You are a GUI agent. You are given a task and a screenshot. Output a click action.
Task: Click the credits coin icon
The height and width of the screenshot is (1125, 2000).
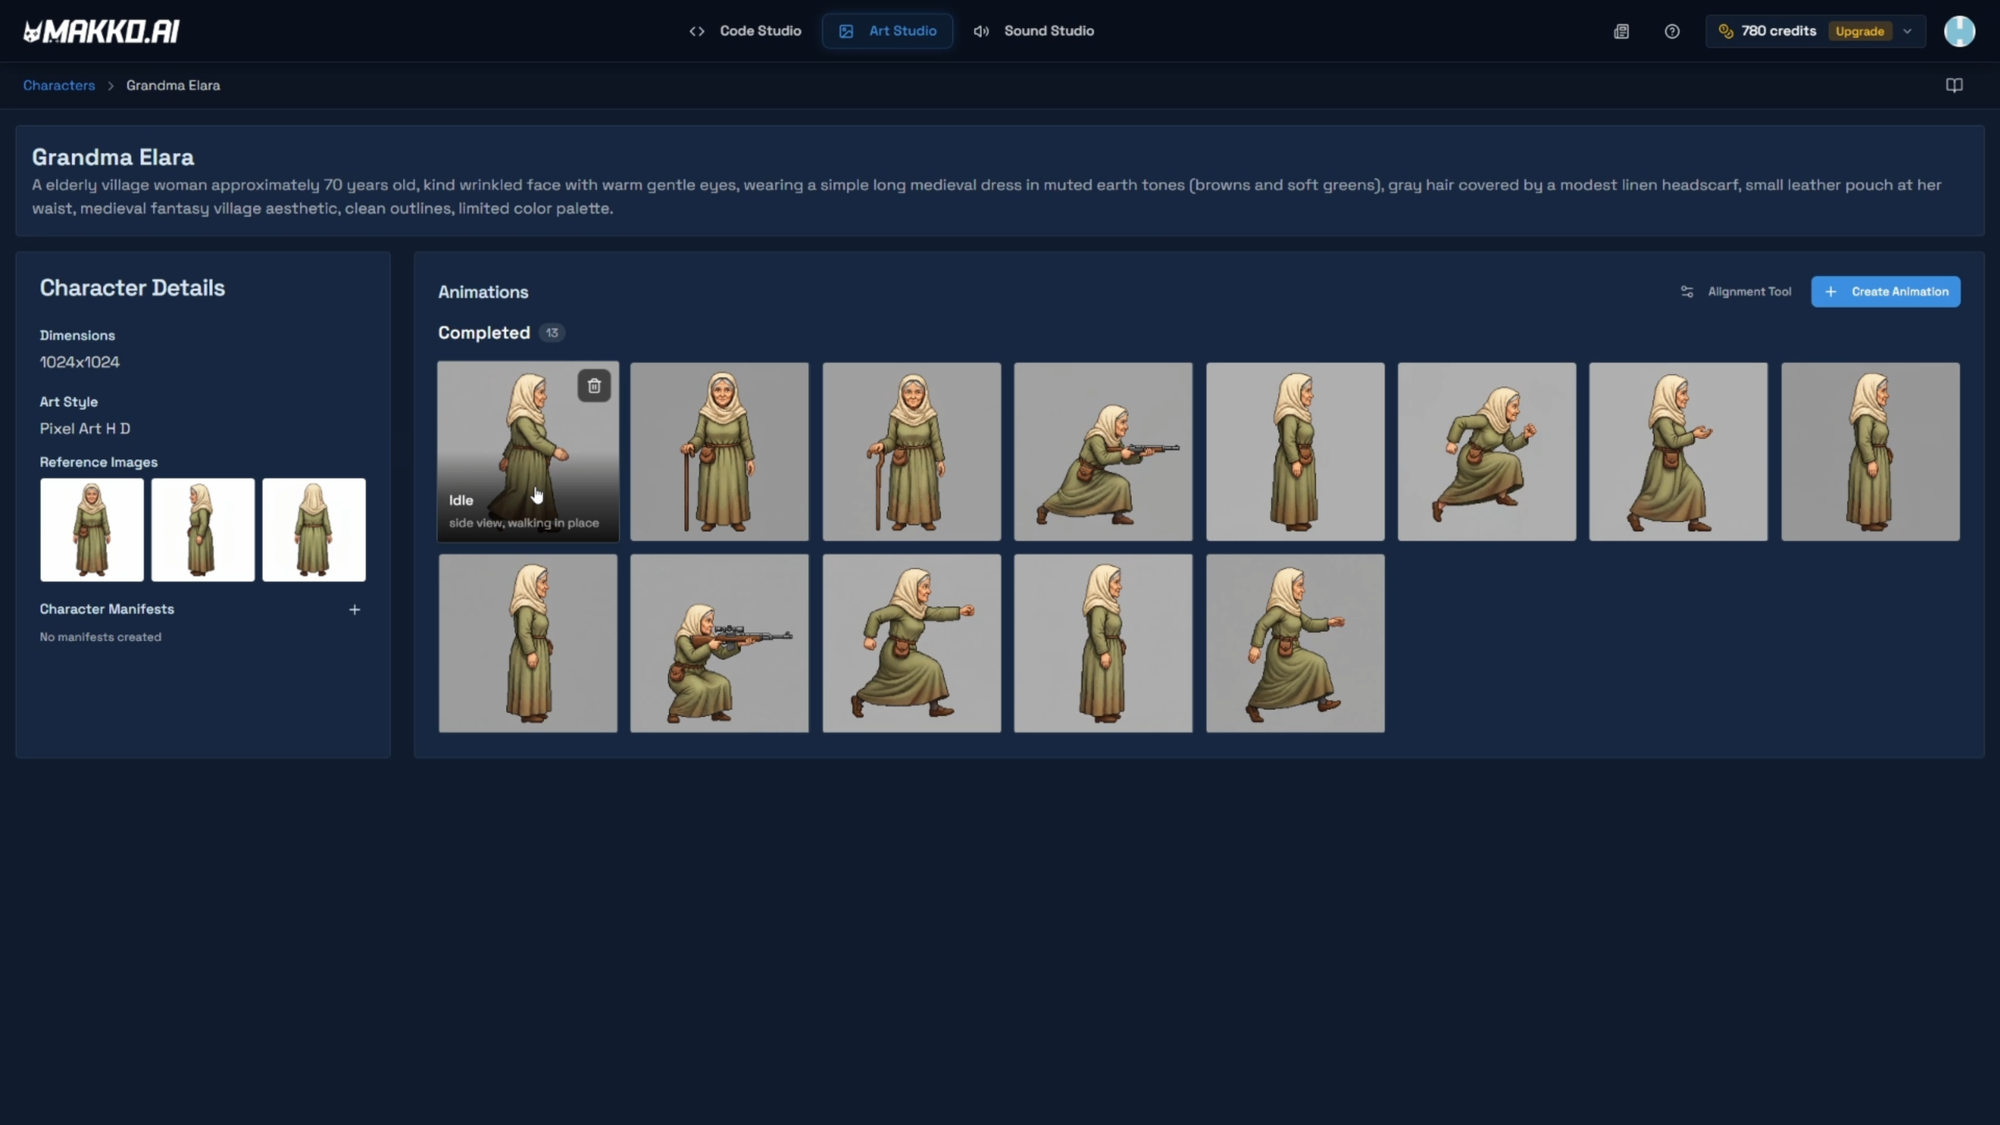click(x=1726, y=31)
